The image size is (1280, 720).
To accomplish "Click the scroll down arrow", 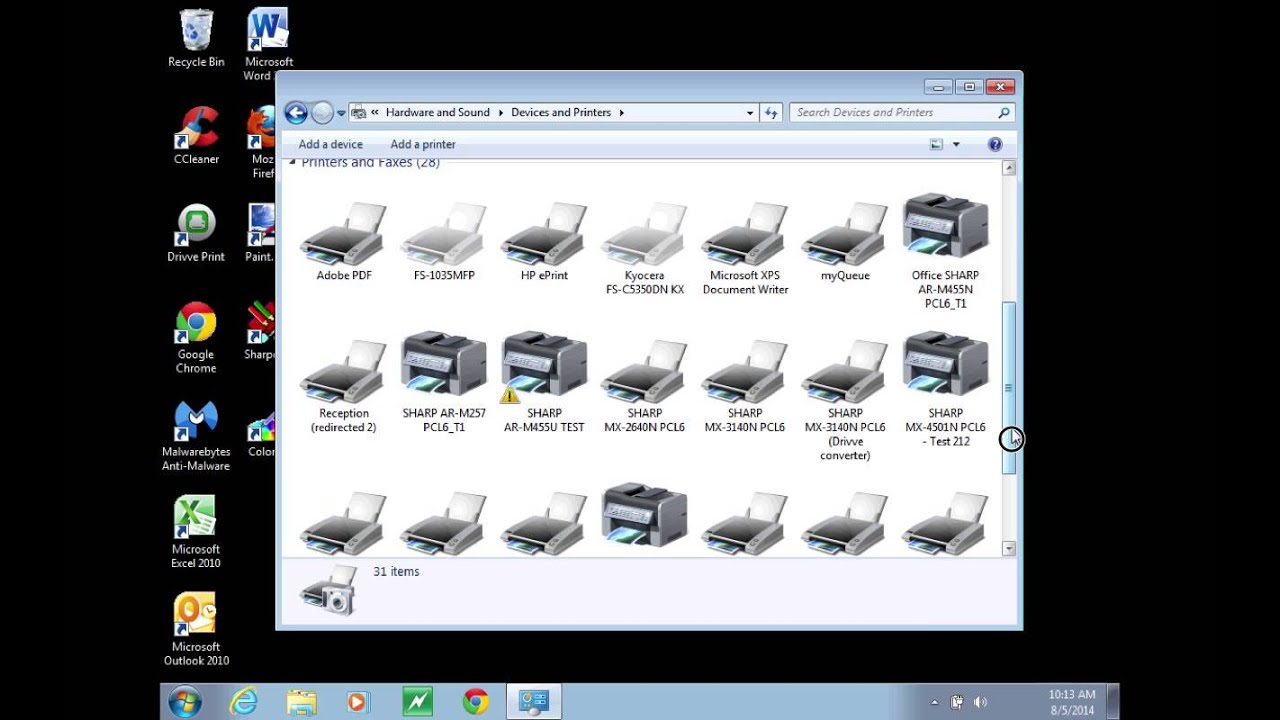I will 1009,548.
